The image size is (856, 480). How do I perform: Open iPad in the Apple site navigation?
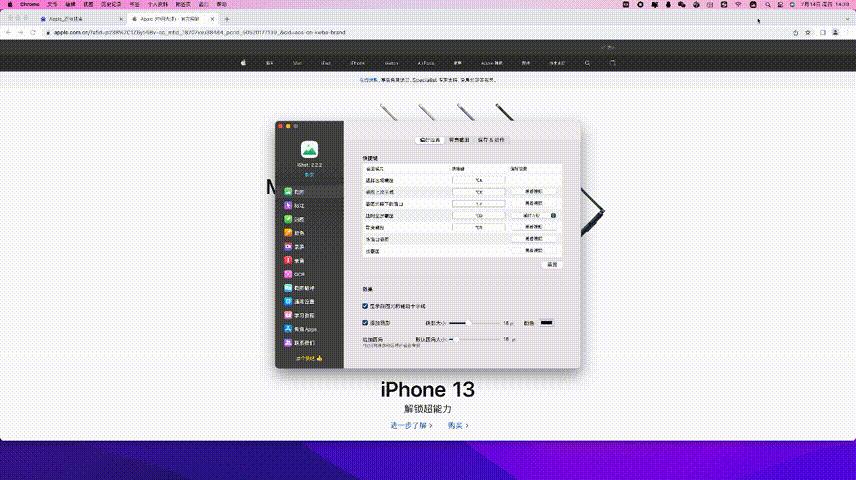[326, 63]
